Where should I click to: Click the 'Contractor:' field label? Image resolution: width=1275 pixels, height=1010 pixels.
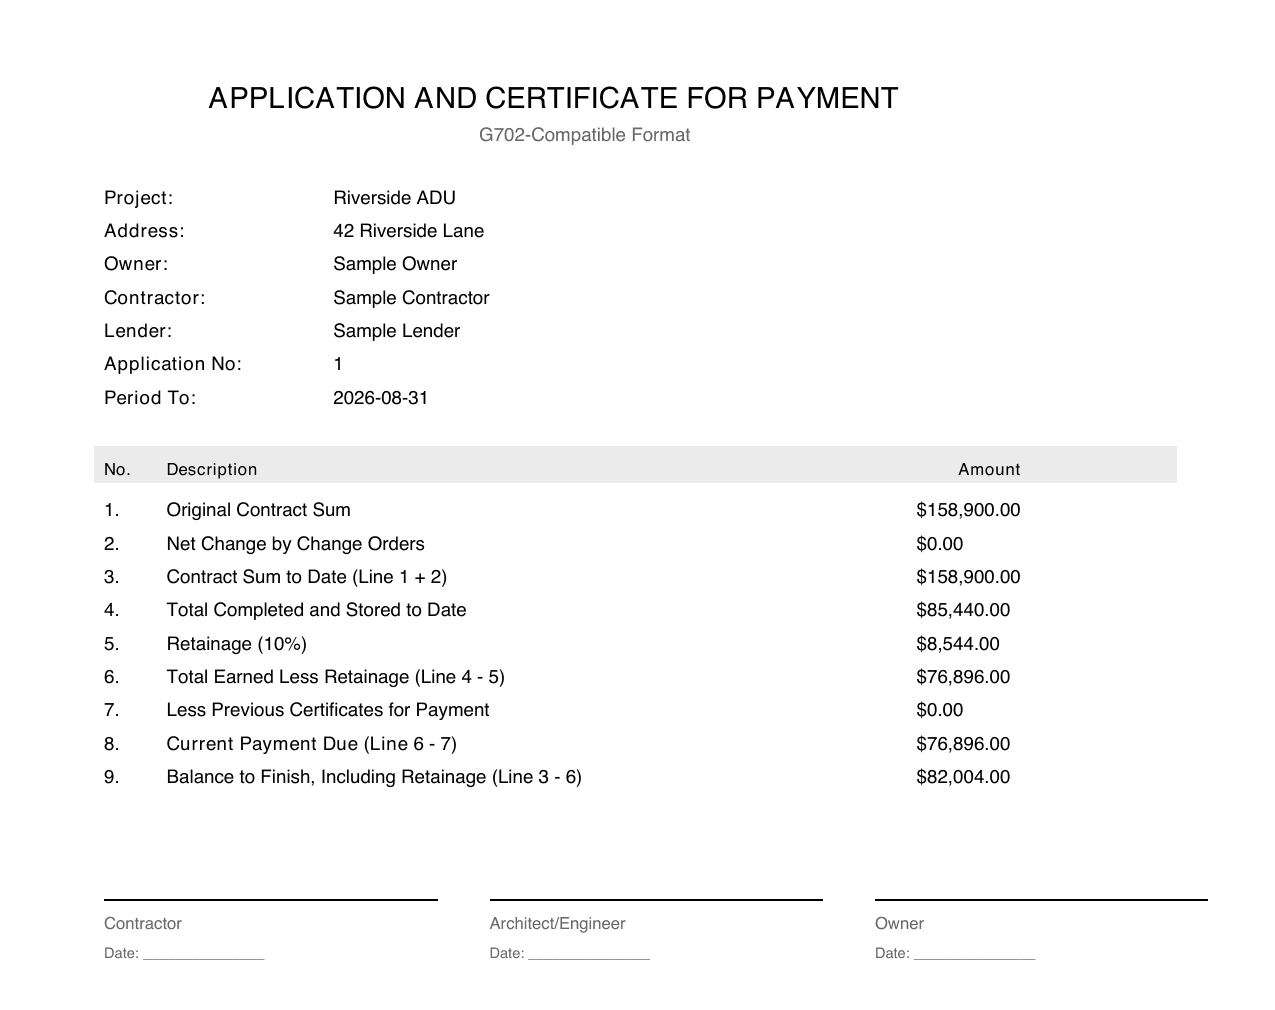[x=154, y=298]
